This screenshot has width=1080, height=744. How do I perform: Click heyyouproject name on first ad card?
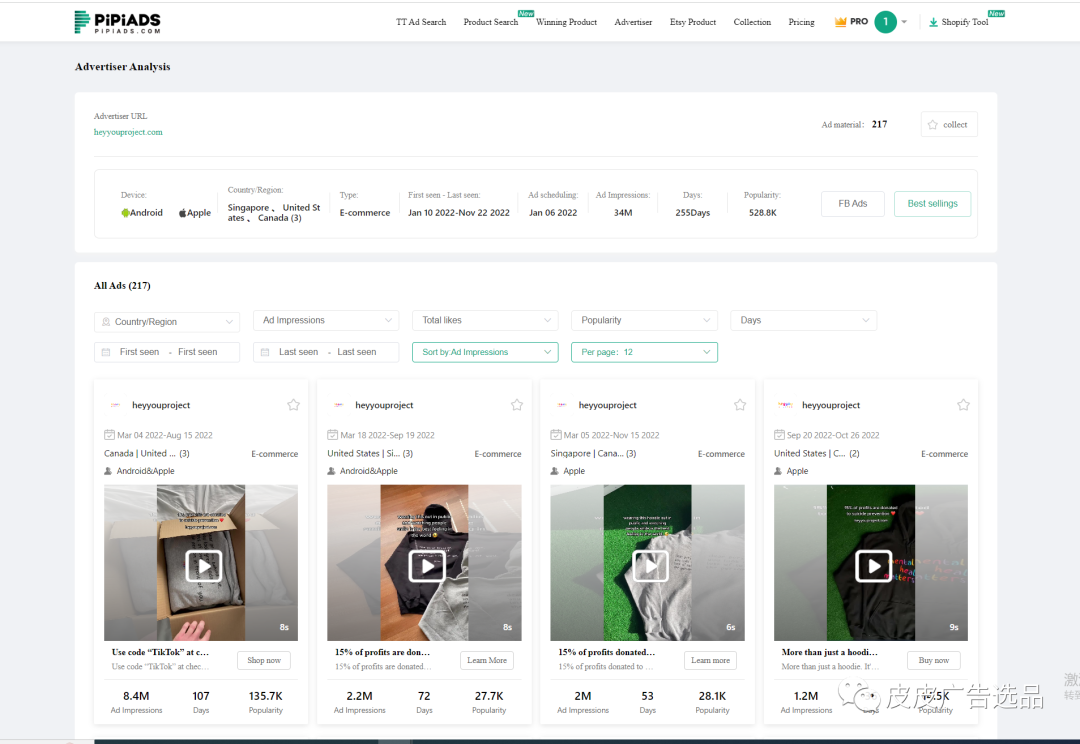tap(161, 405)
